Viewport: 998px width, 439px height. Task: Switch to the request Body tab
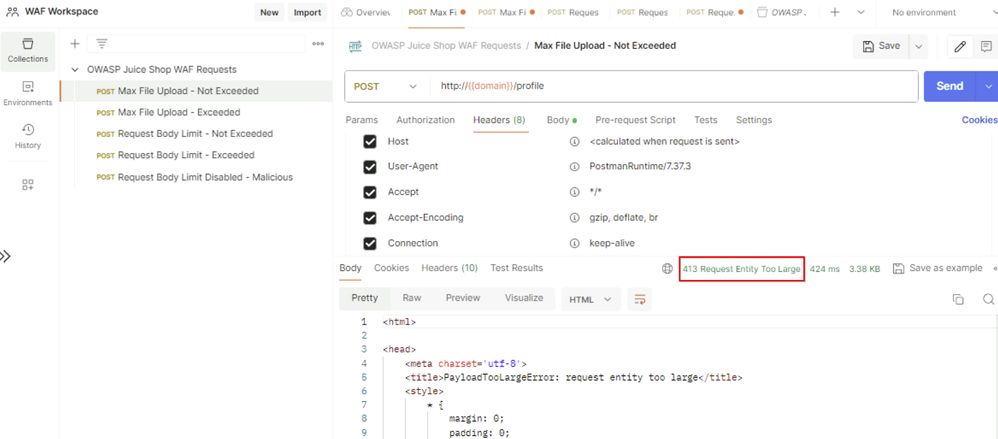[x=561, y=120]
